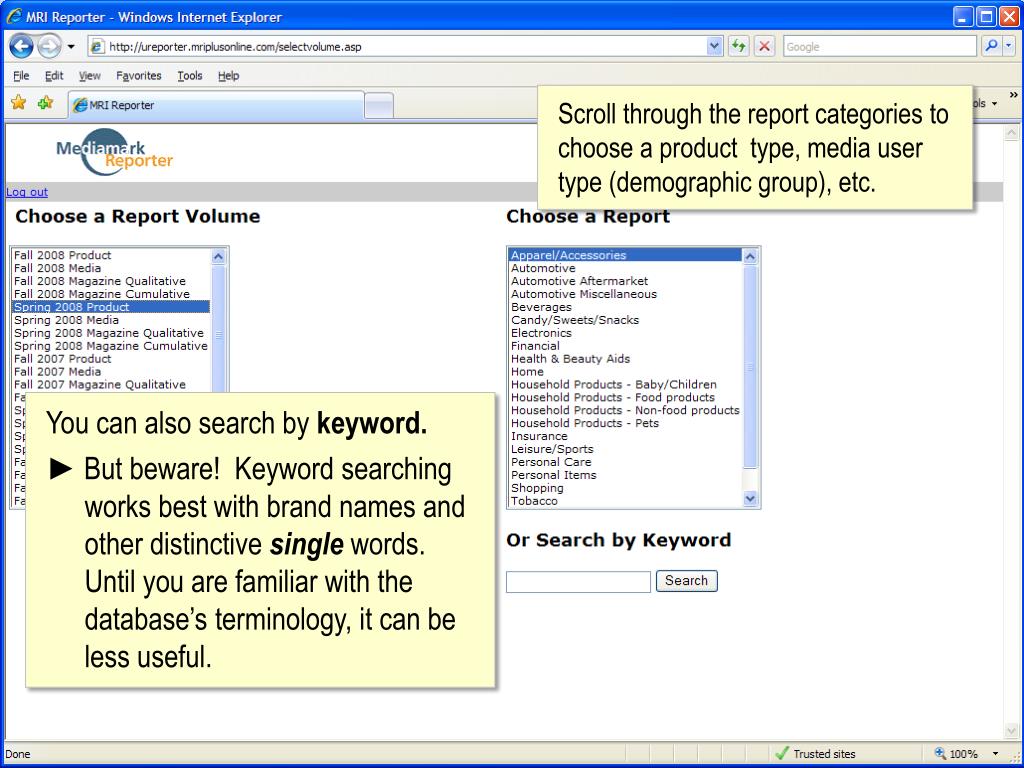Select Leisure/Sports report

click(x=626, y=449)
